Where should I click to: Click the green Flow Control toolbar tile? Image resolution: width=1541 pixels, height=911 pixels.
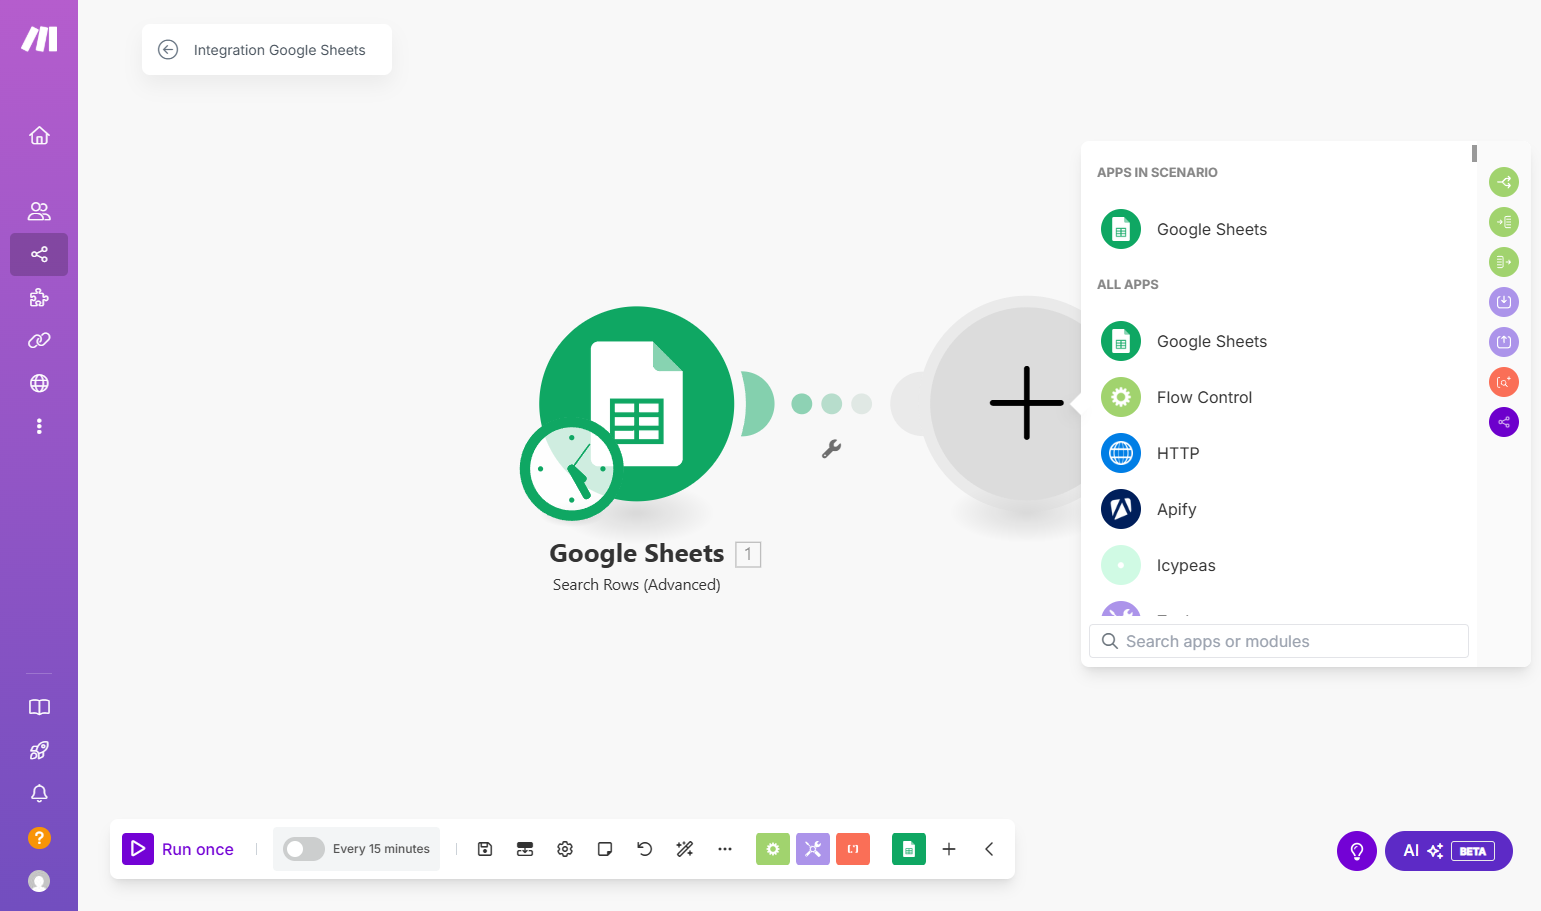coord(773,849)
